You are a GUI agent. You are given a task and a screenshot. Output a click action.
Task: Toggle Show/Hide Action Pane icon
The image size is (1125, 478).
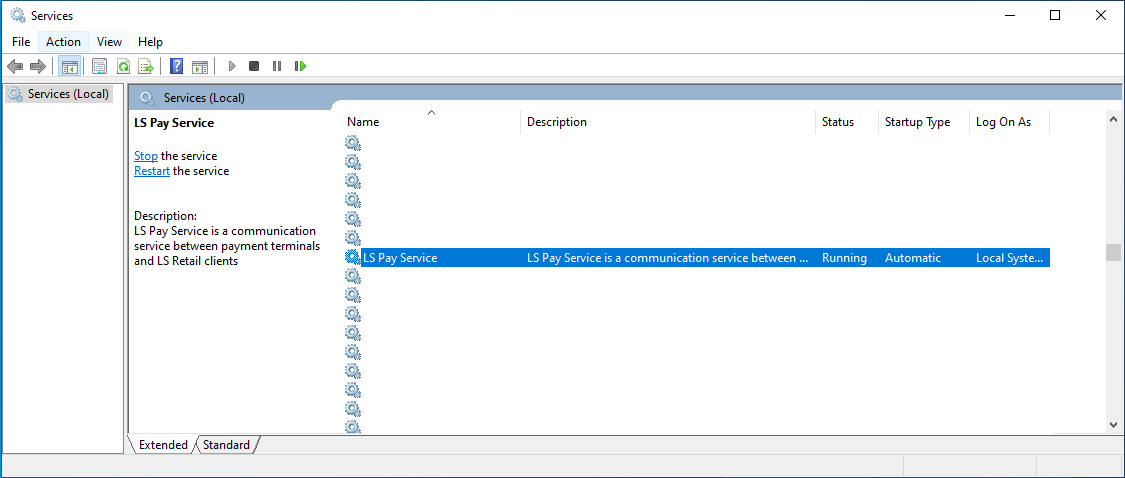200,67
